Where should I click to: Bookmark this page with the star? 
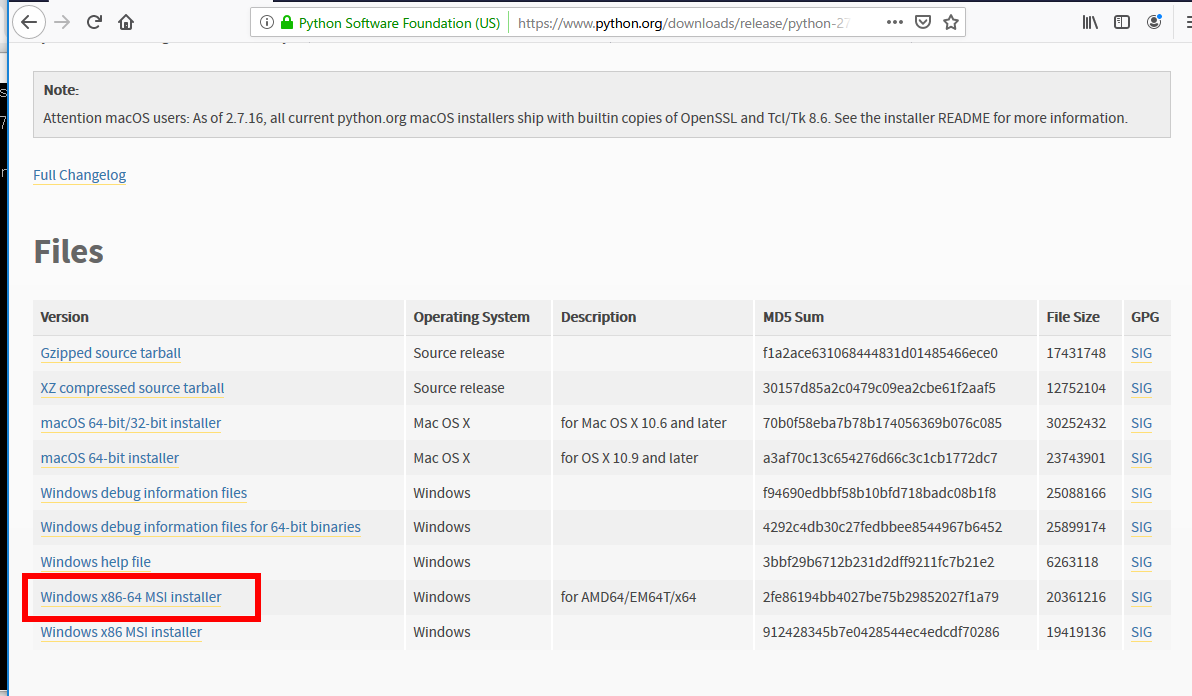951,22
